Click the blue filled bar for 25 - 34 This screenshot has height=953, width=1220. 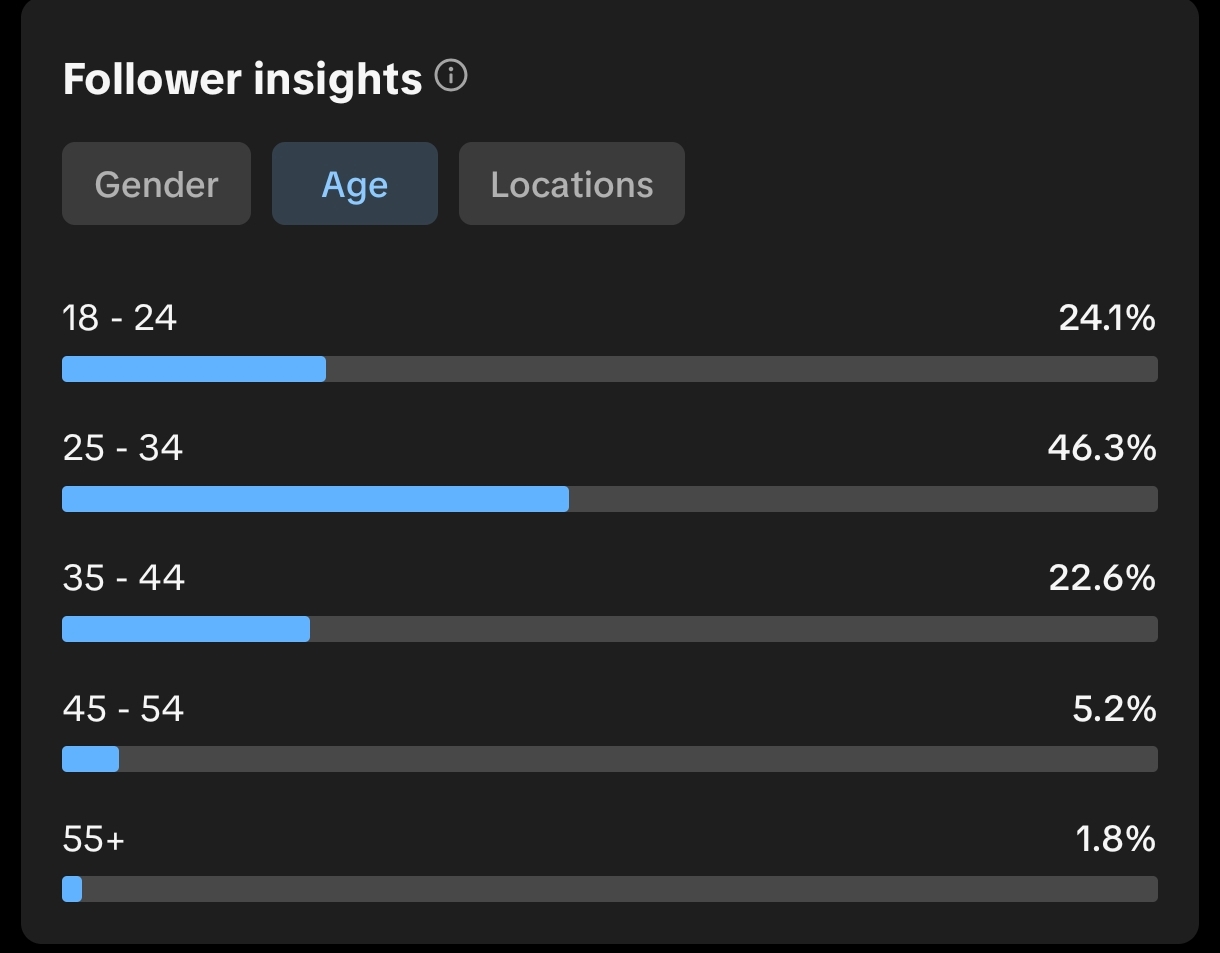[x=315, y=499]
